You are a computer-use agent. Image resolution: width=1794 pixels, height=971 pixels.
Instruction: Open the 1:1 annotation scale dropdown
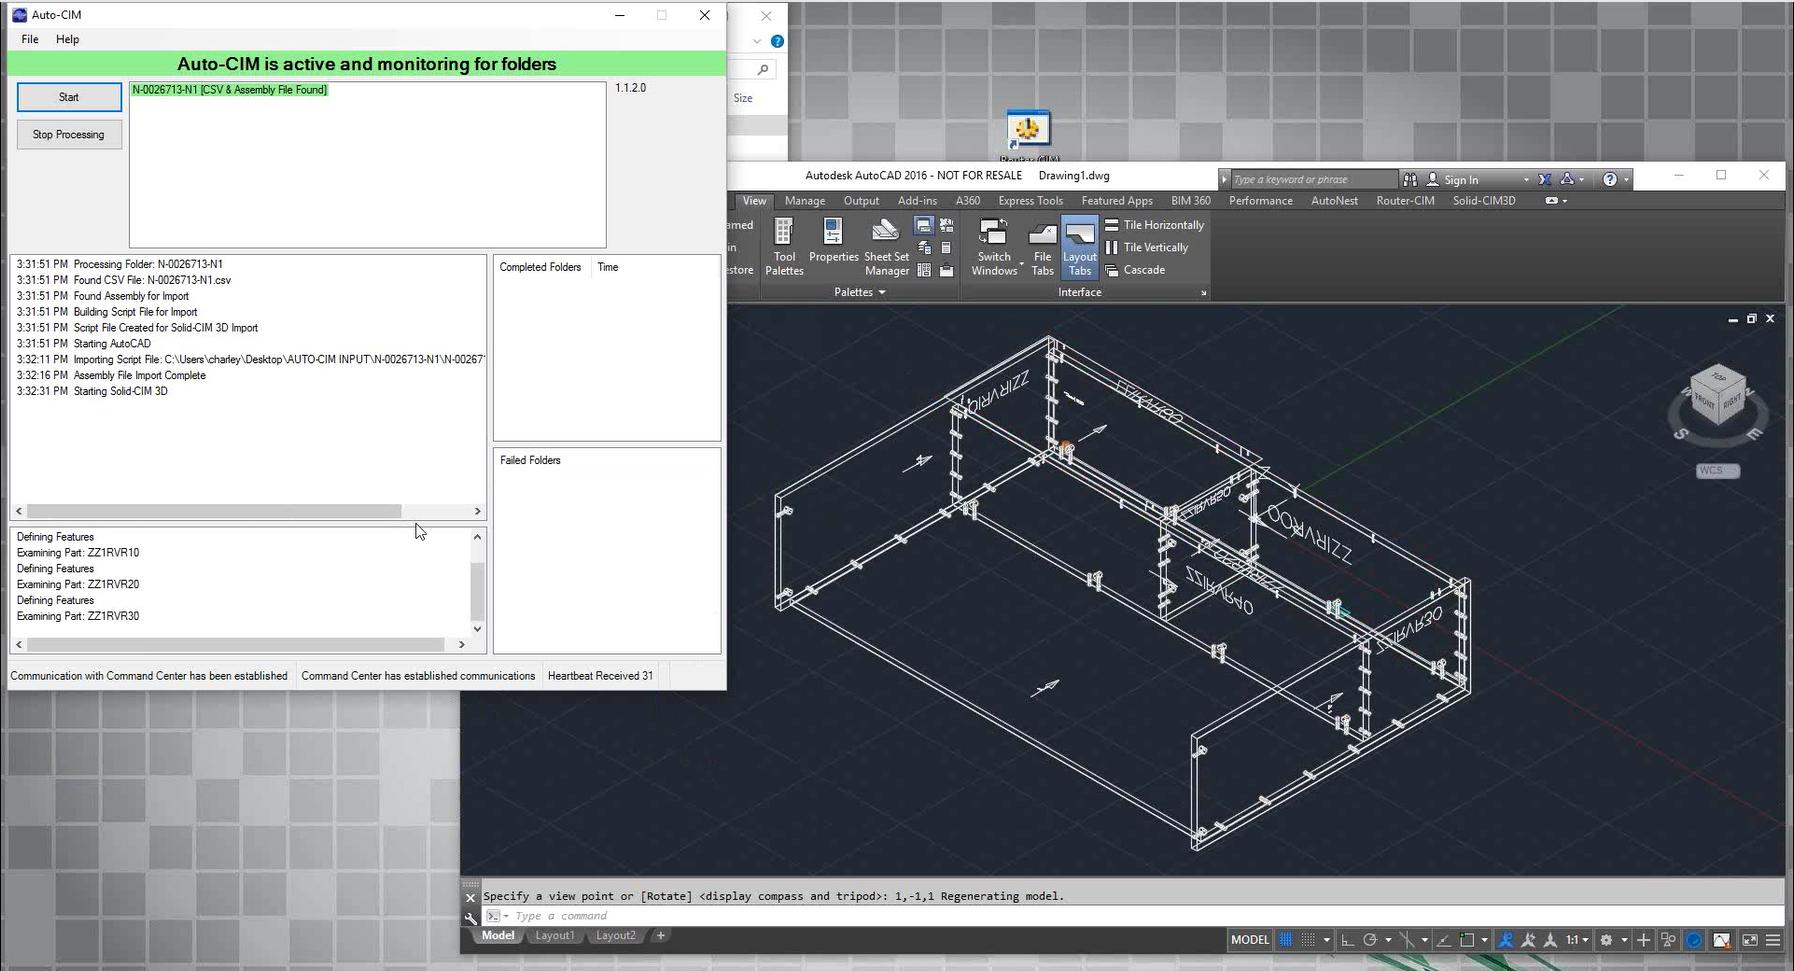[1577, 940]
